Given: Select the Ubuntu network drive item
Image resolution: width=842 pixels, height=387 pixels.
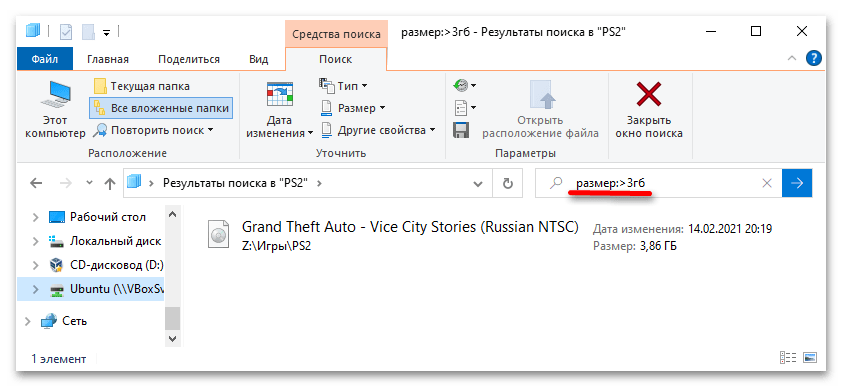Looking at the screenshot, I should click(91, 289).
